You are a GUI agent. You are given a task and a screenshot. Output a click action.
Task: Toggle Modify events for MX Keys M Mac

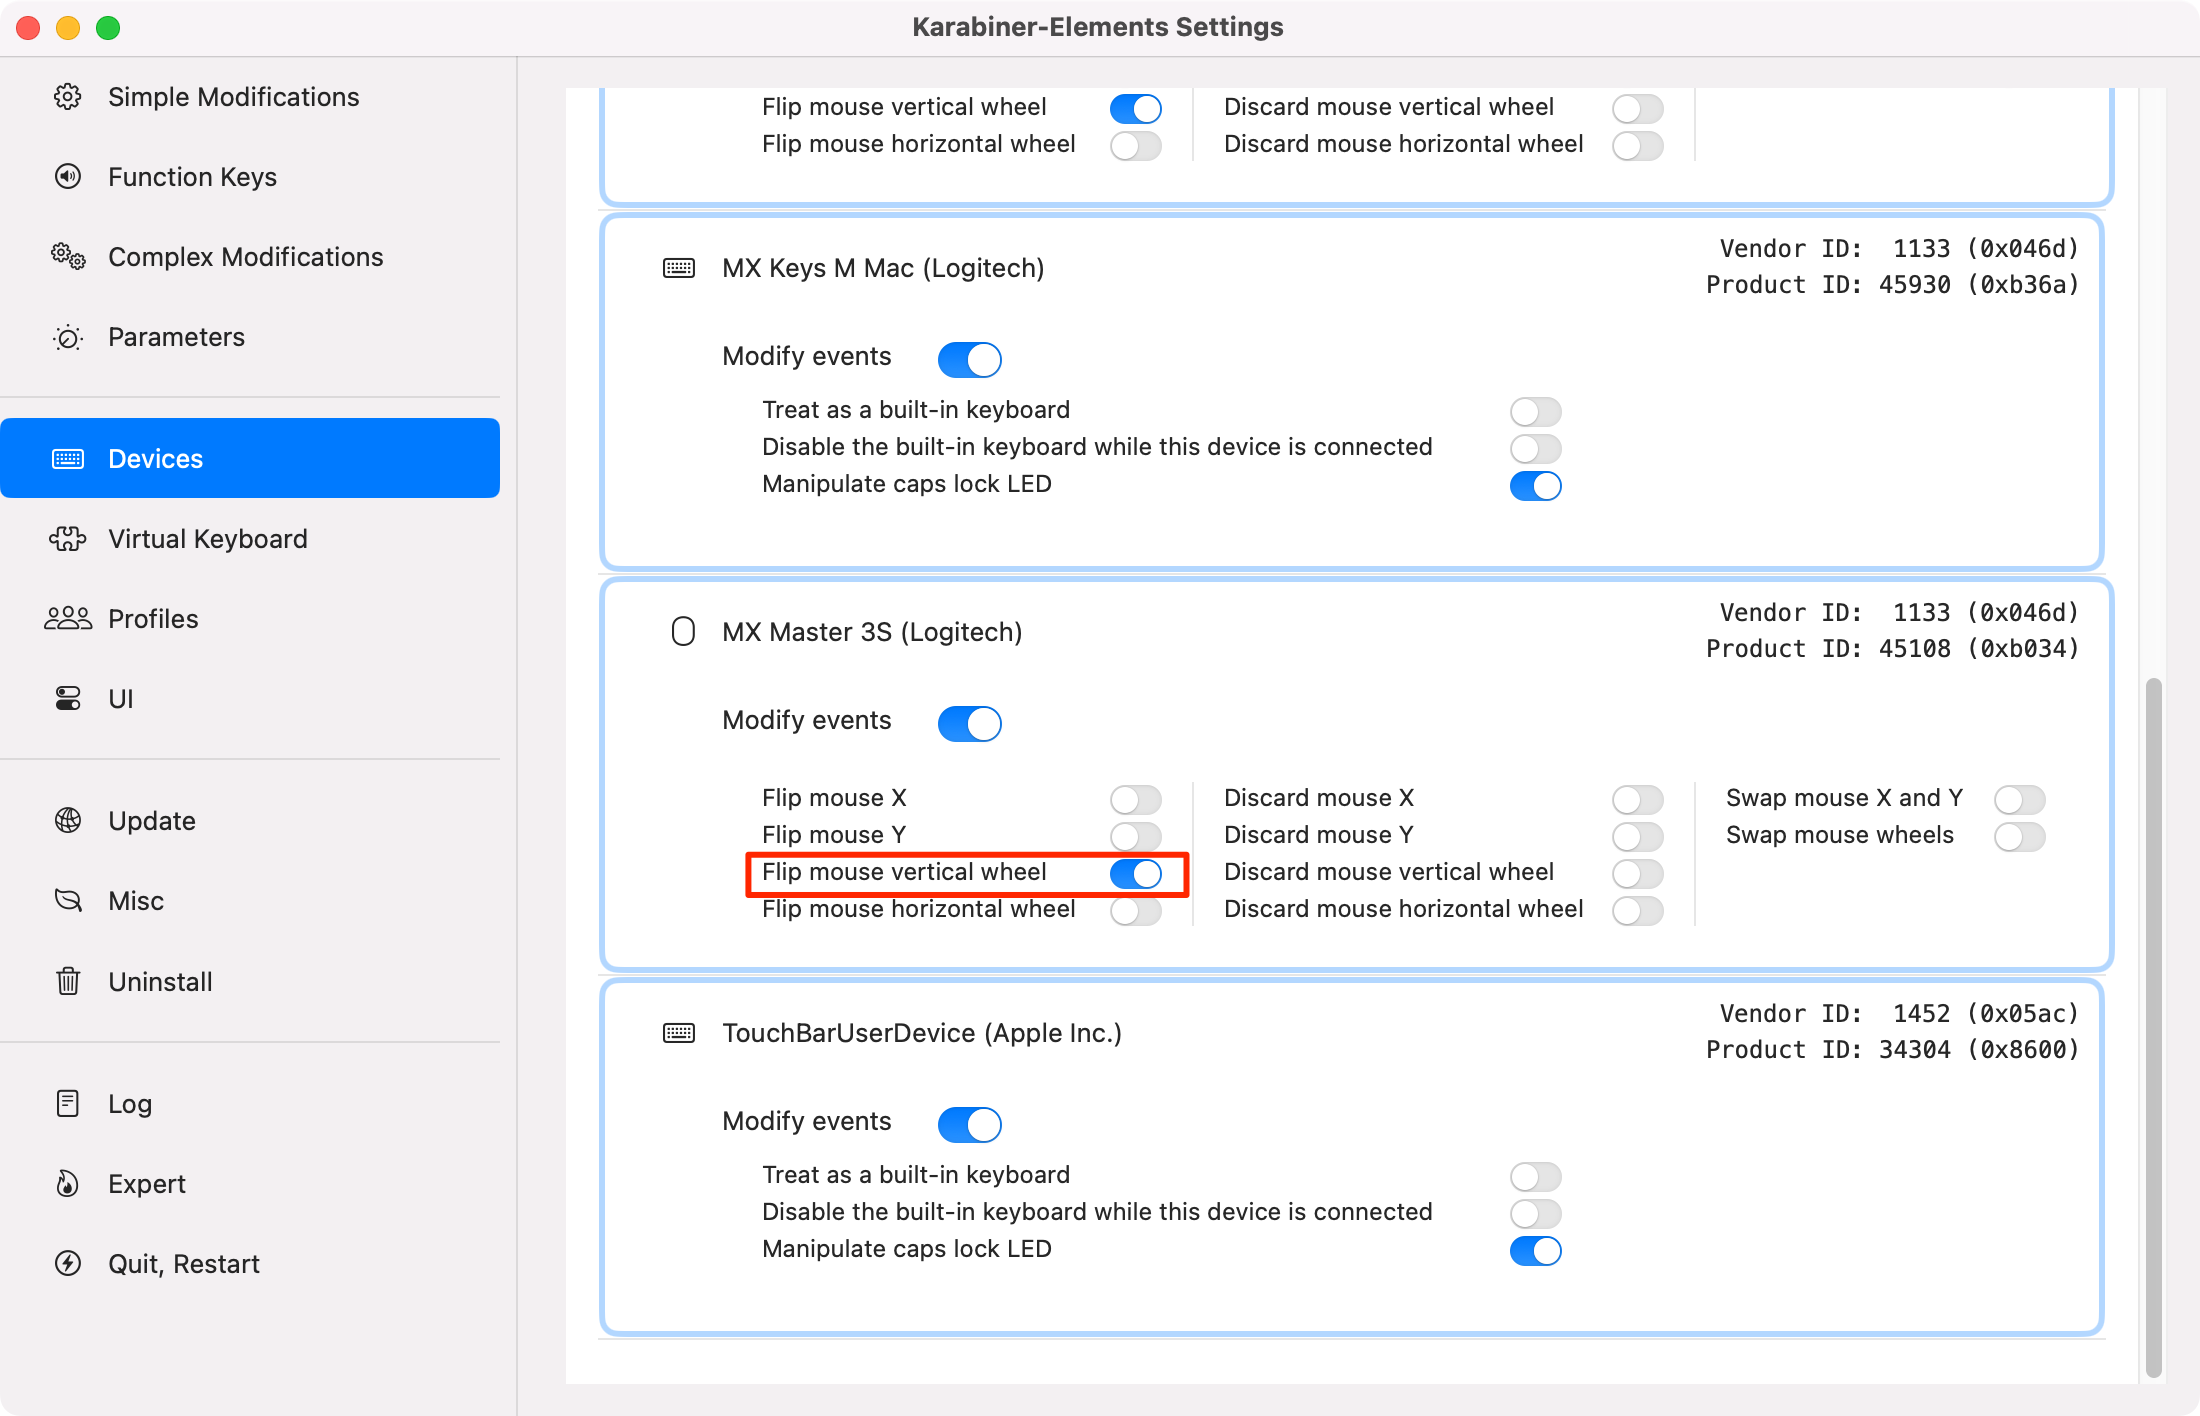pyautogui.click(x=969, y=359)
